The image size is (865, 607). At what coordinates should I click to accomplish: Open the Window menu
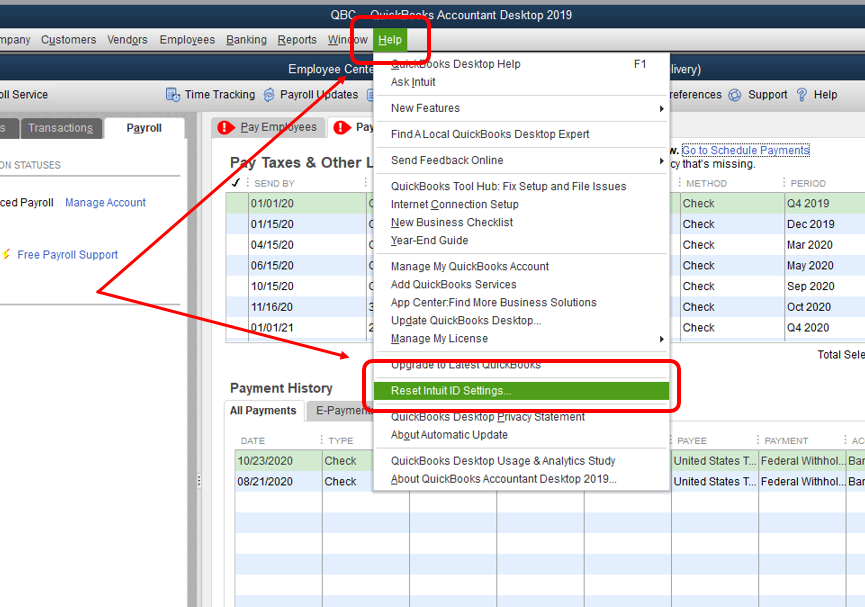point(348,40)
